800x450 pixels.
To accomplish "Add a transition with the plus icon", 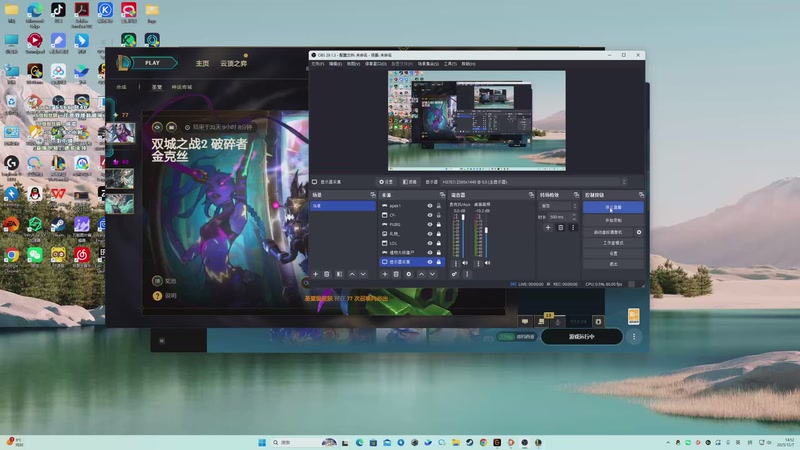I will 548,228.
